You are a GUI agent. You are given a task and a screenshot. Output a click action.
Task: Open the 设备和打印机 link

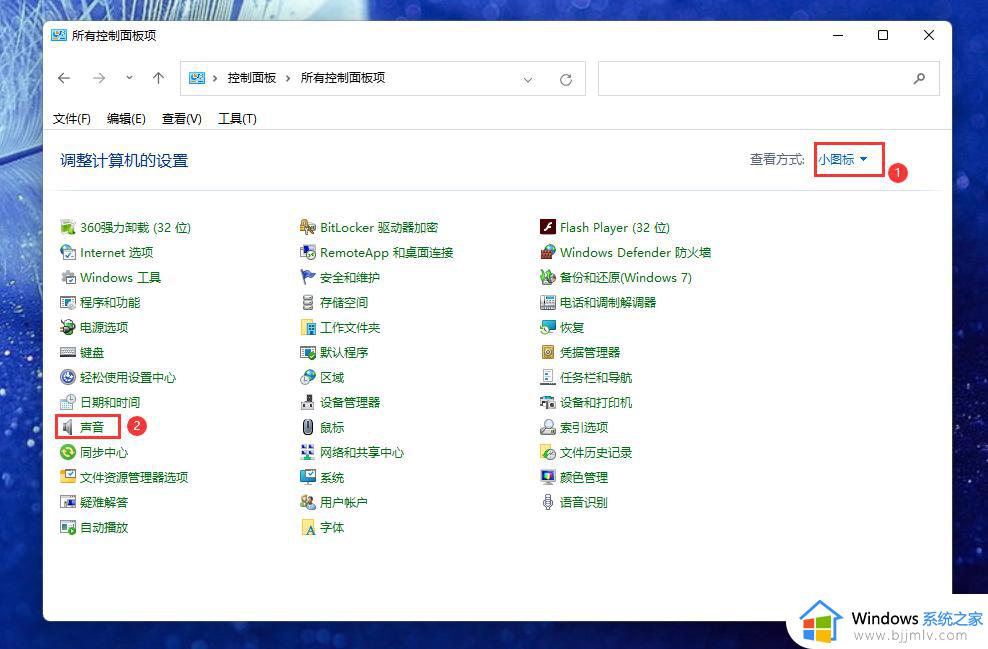[595, 403]
